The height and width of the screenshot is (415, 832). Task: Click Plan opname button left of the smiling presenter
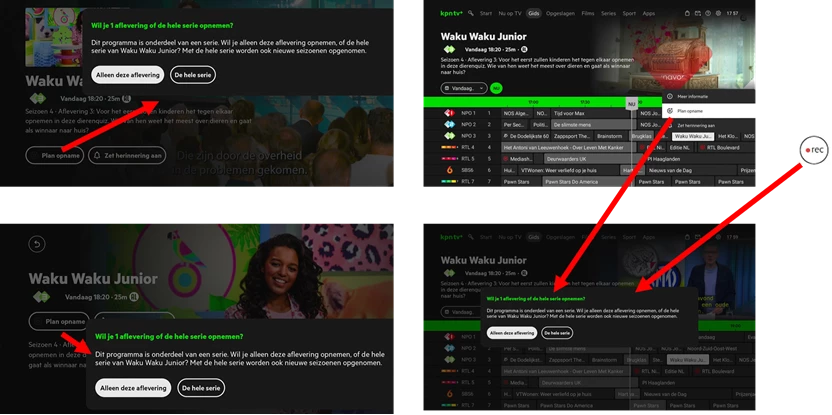(58, 321)
